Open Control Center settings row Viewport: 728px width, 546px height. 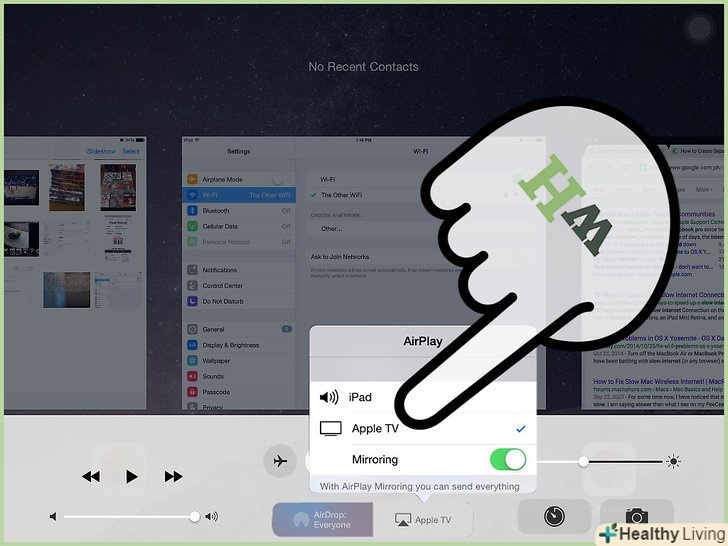239,286
